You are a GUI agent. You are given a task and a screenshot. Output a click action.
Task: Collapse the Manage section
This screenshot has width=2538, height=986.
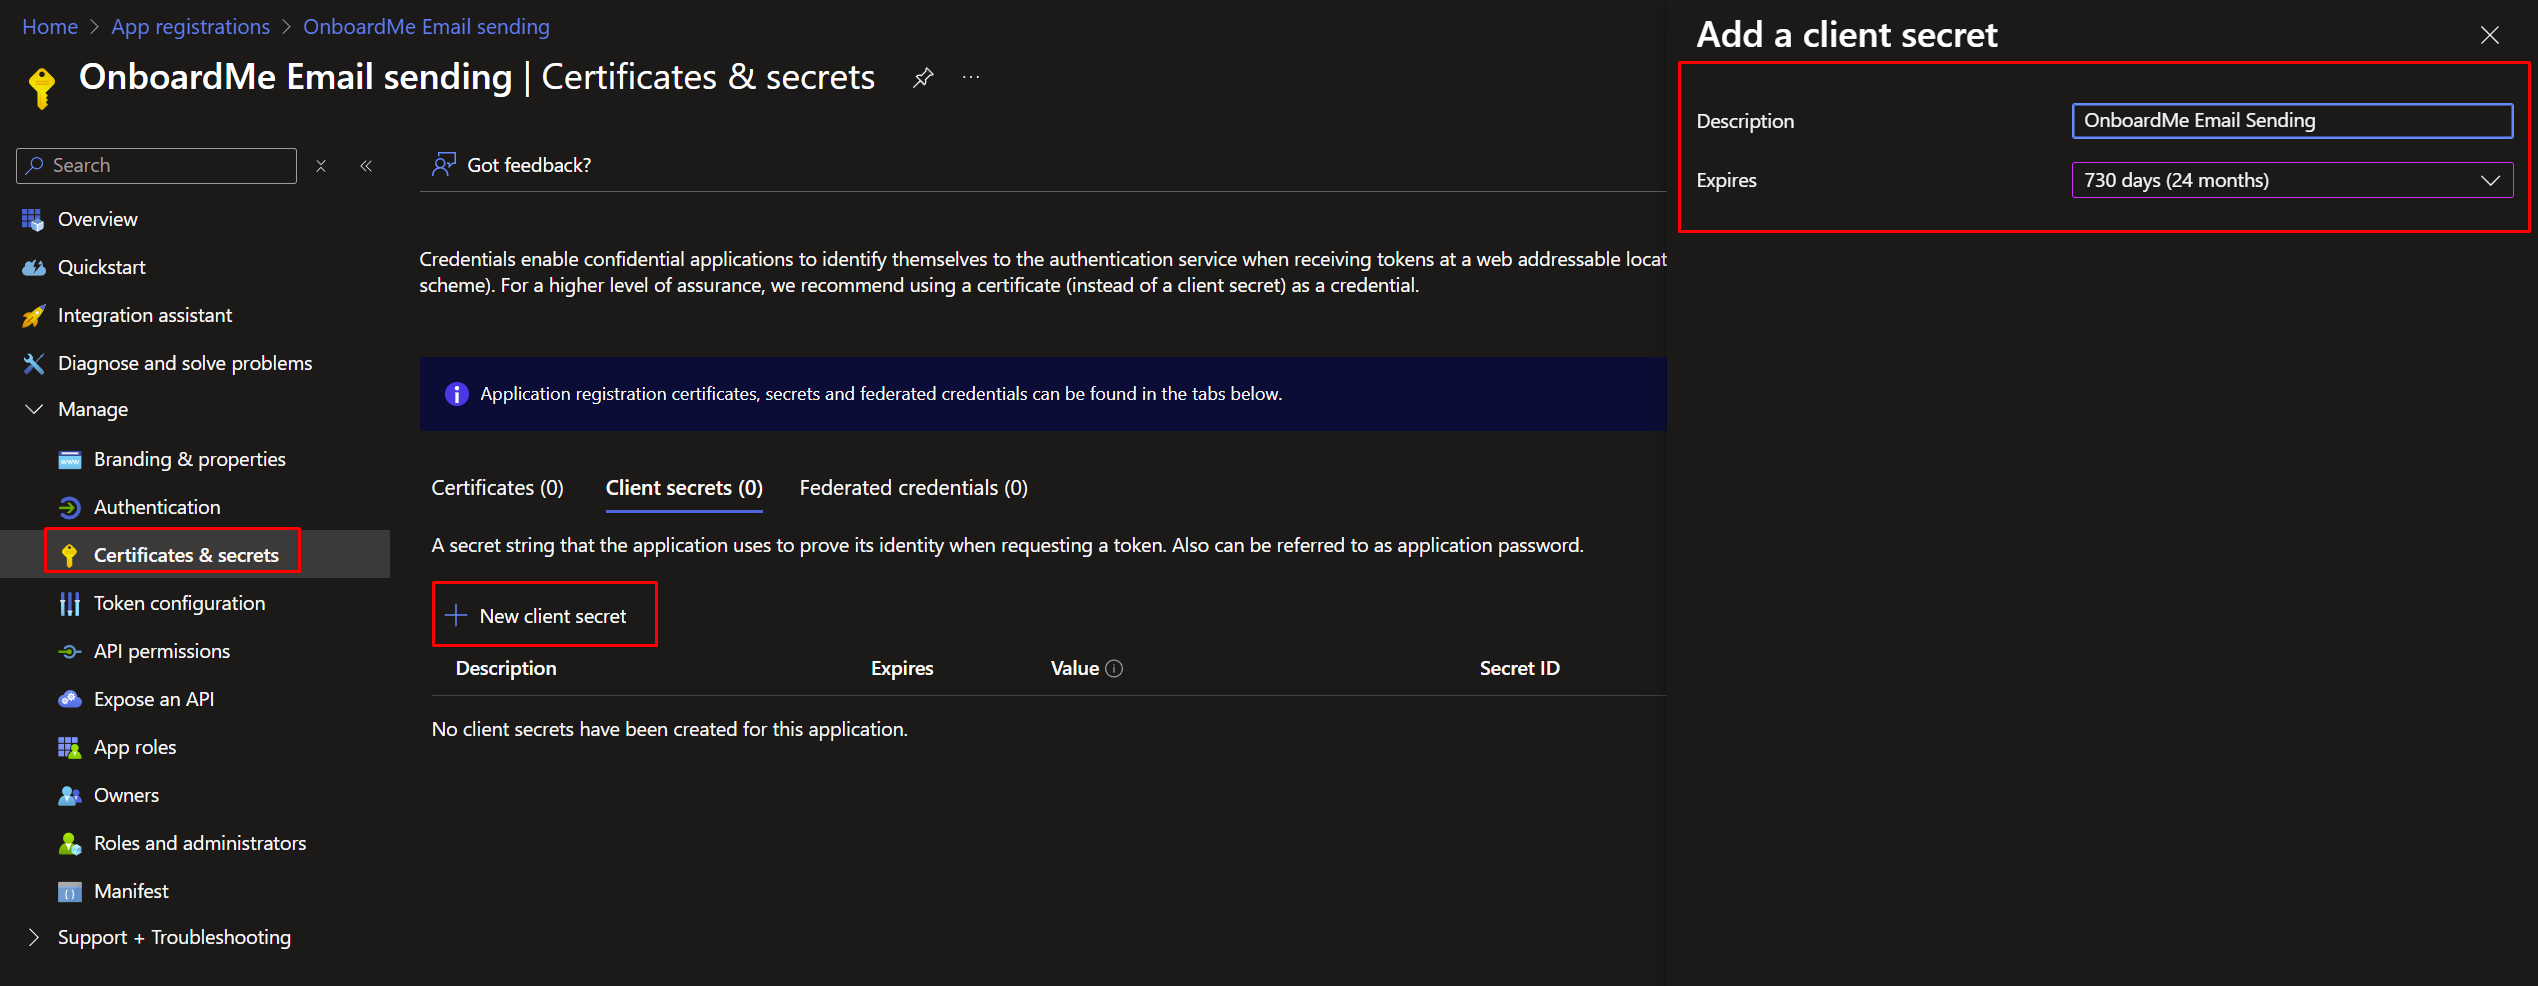coord(34,409)
